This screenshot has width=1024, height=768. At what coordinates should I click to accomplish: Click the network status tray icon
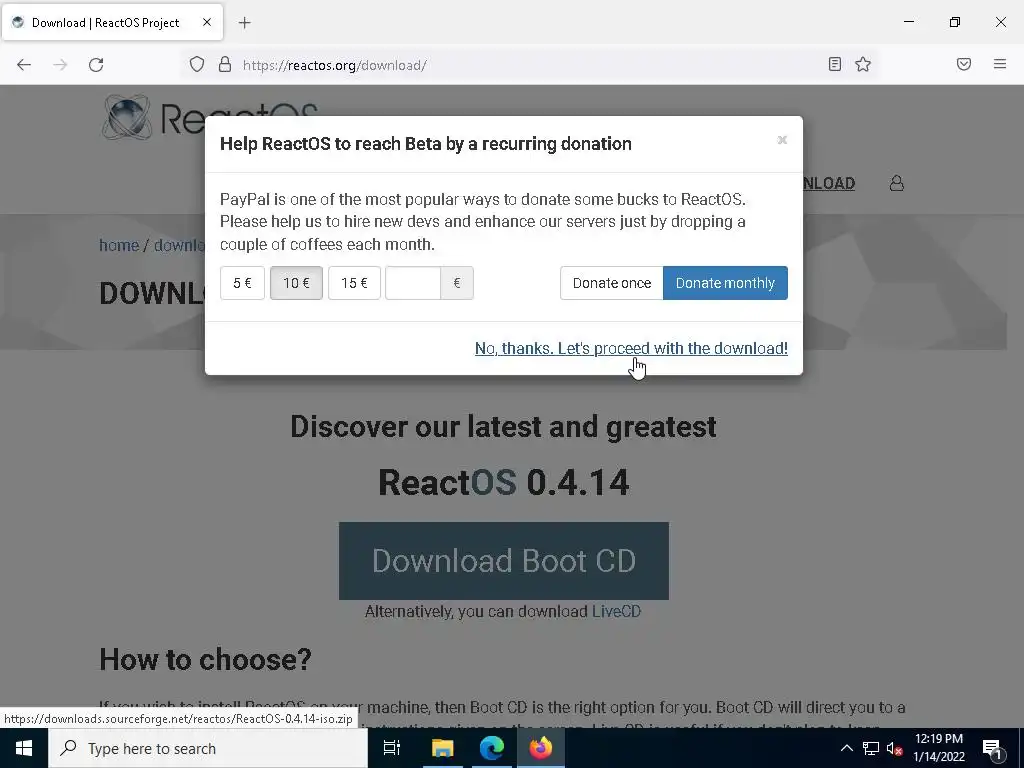click(x=871, y=748)
